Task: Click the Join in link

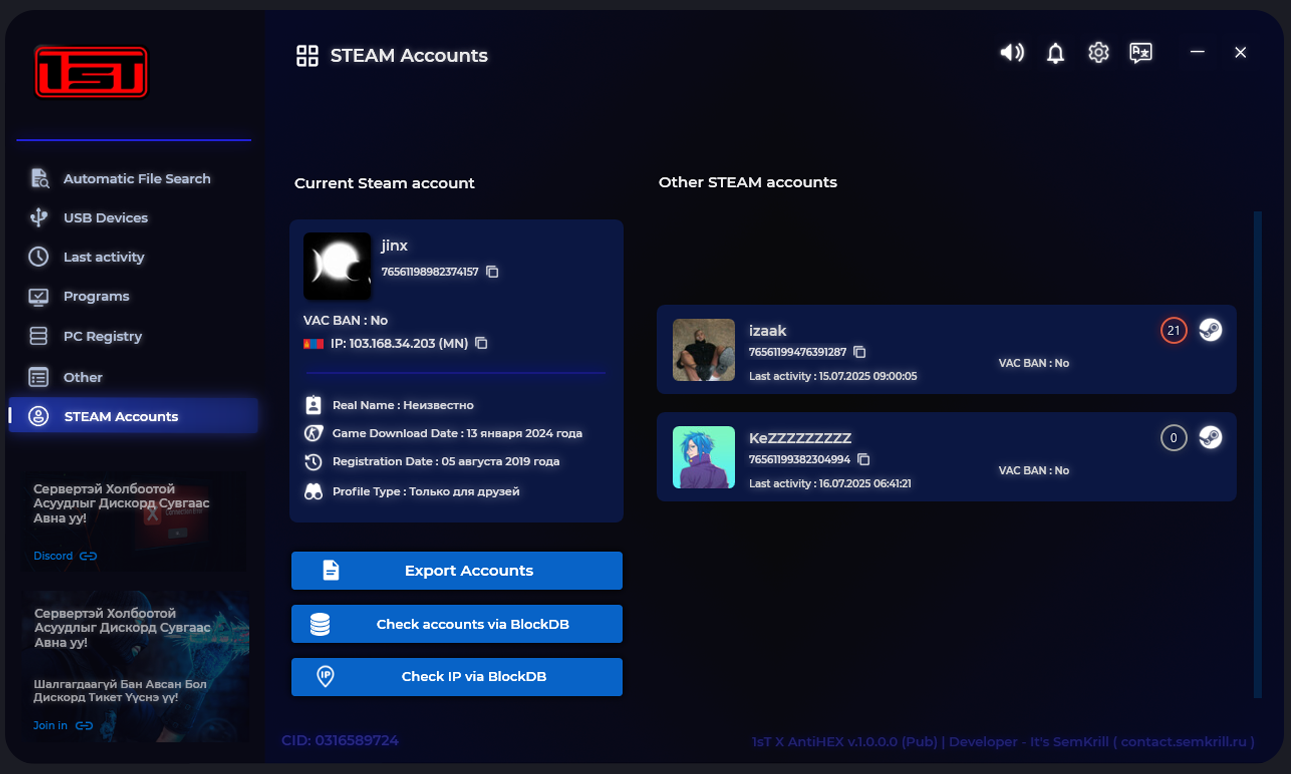Action: click(63, 726)
